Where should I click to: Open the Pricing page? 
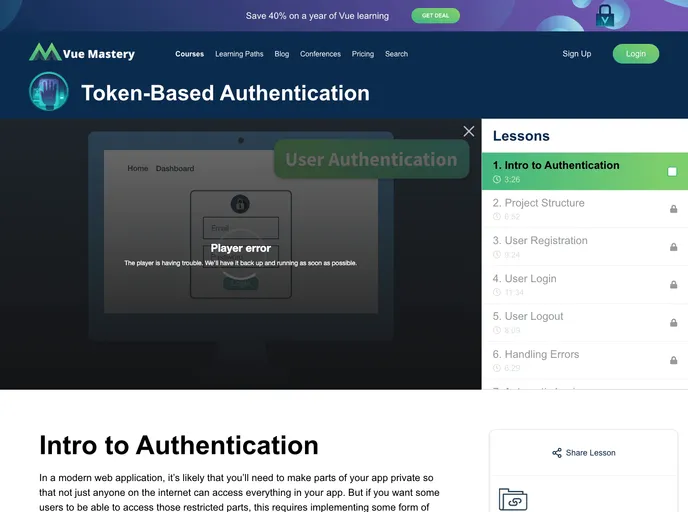coord(363,54)
